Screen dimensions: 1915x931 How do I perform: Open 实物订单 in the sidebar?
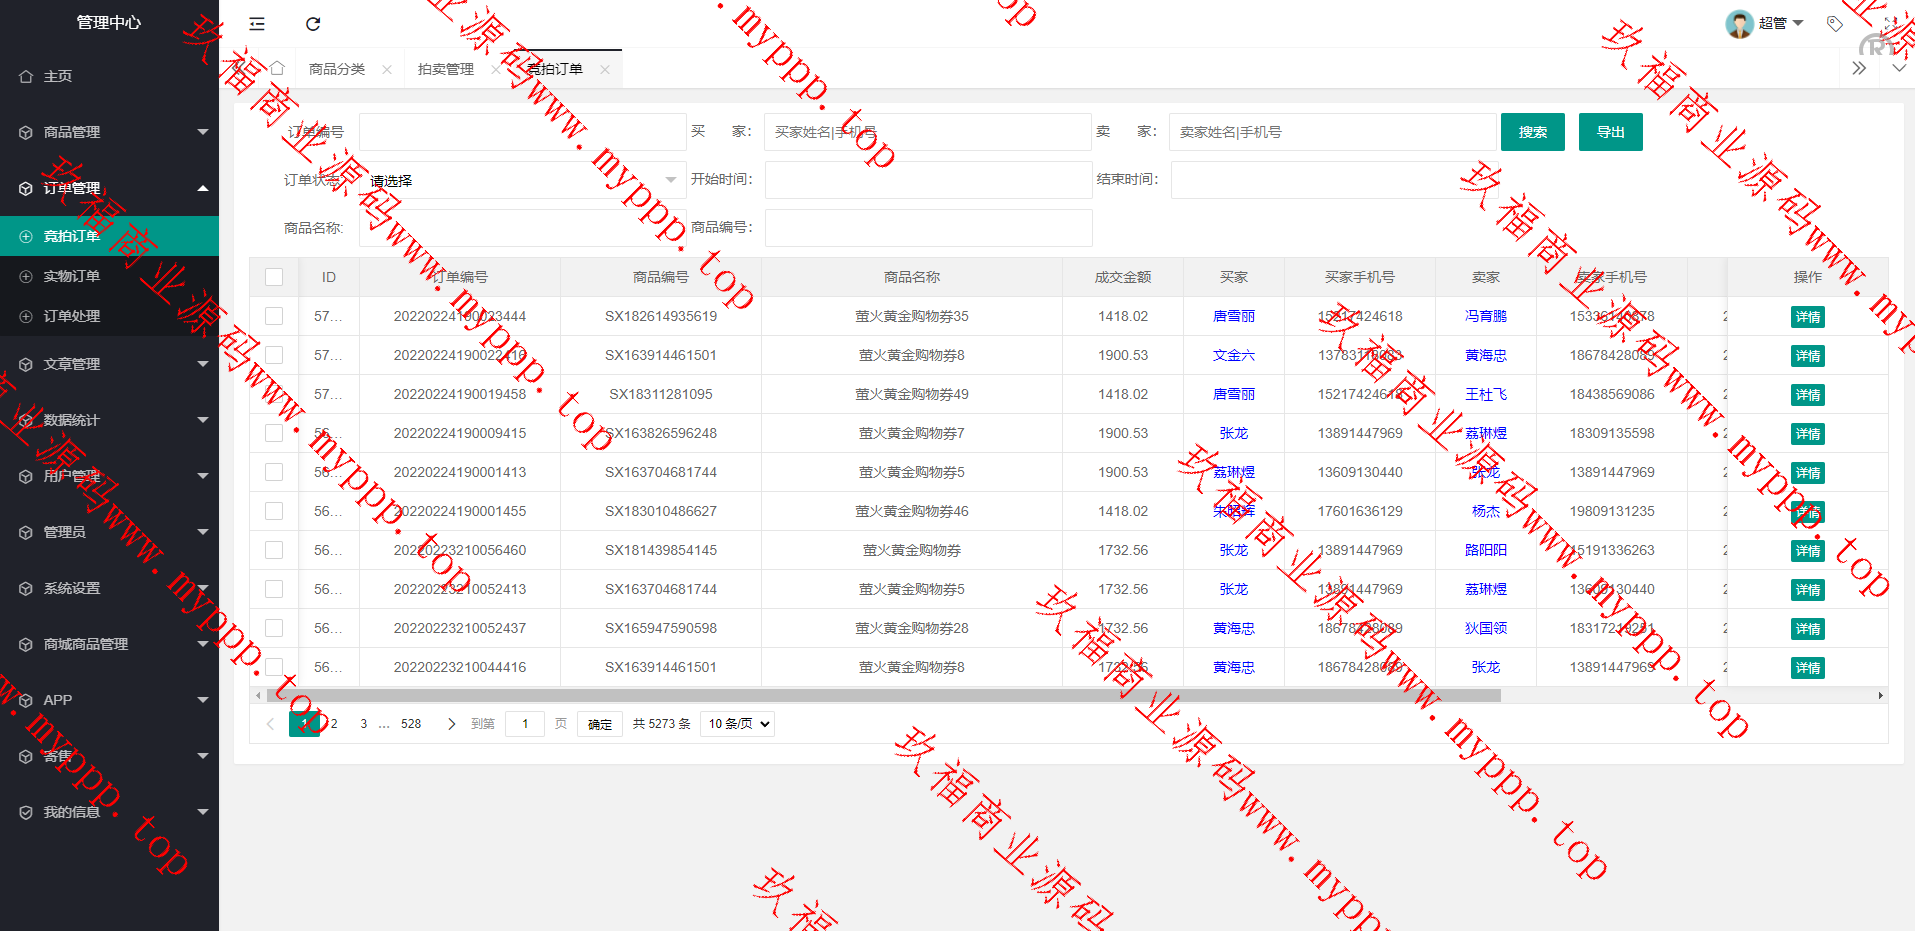click(72, 276)
